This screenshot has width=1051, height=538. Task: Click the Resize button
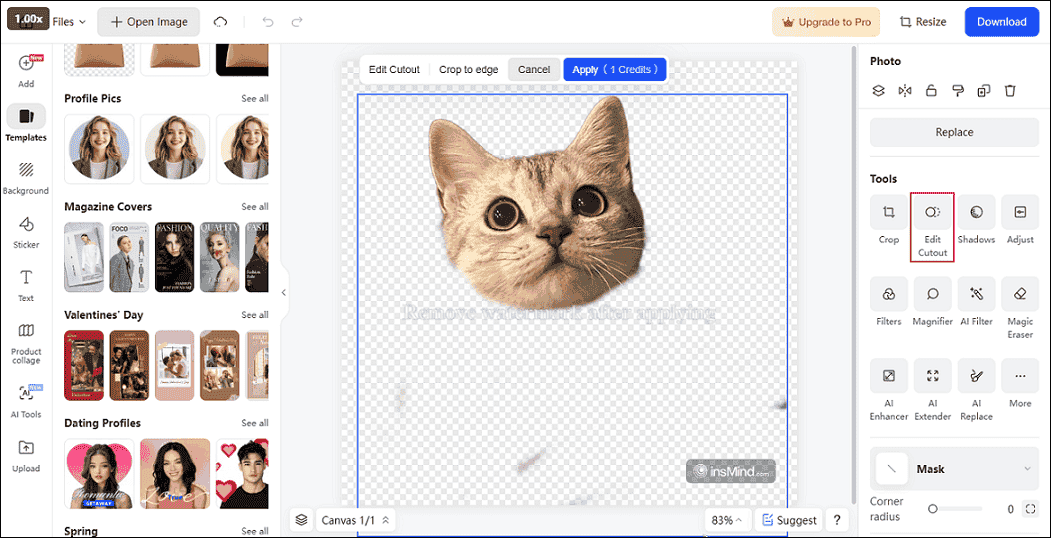coord(923,22)
